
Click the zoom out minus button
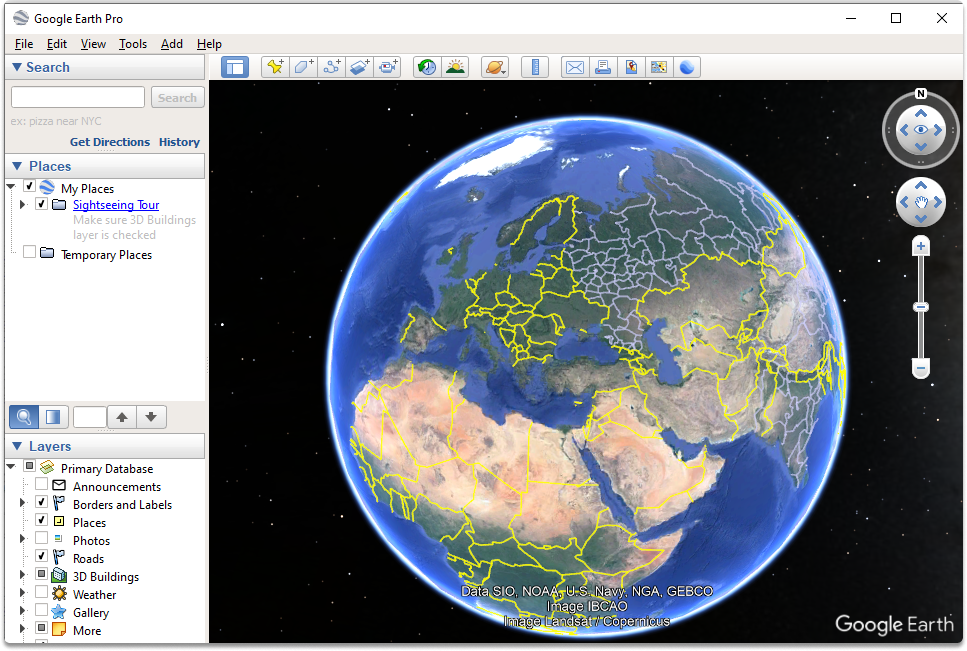point(921,369)
